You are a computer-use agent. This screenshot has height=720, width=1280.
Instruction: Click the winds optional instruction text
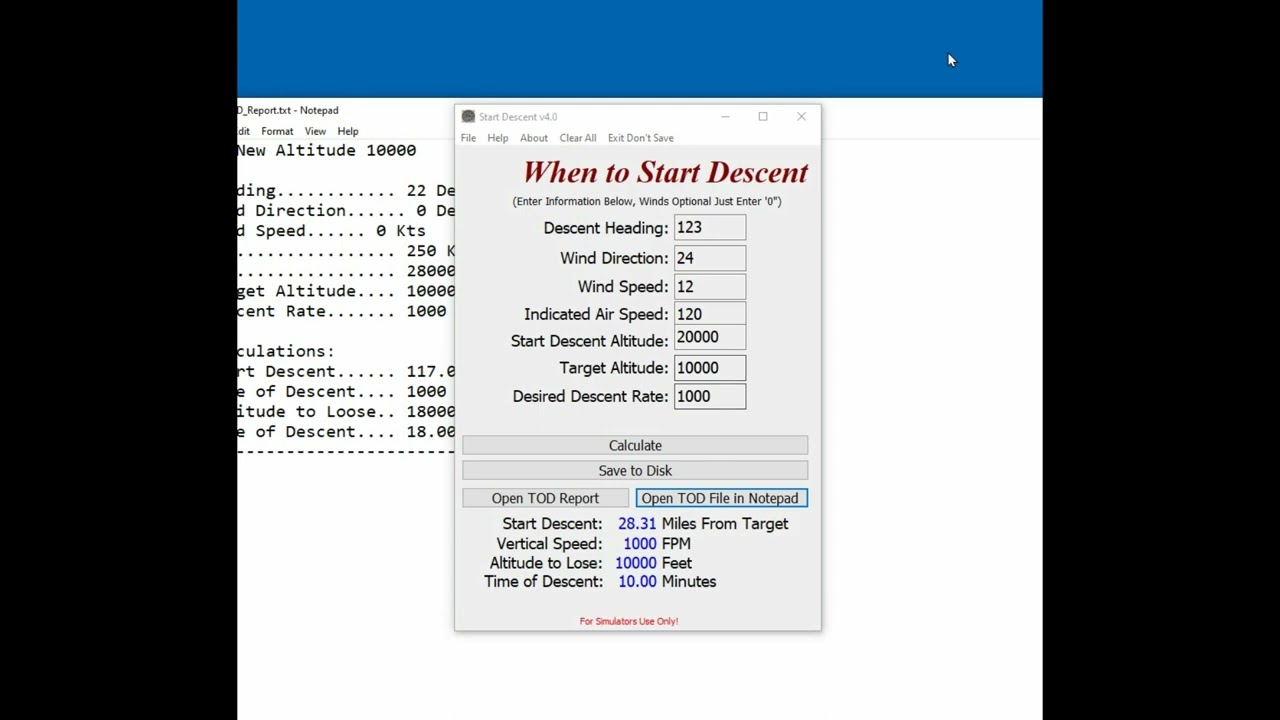coord(647,201)
